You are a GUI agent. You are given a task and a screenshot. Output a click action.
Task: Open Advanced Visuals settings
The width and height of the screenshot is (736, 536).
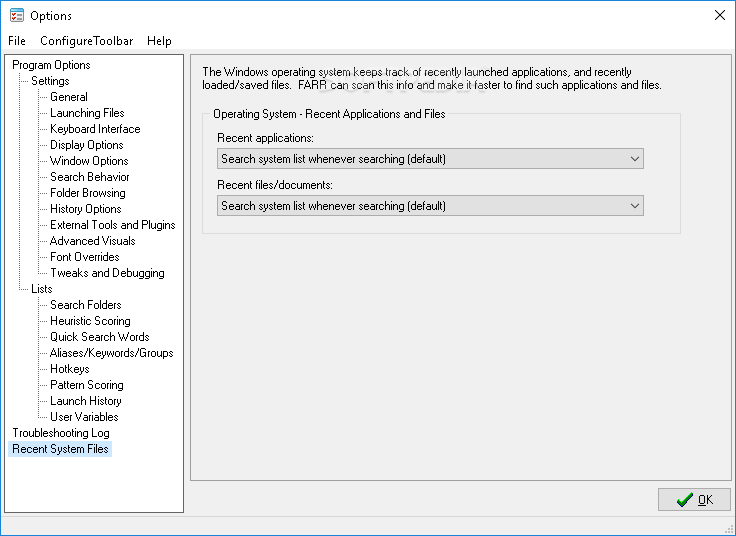(x=92, y=240)
